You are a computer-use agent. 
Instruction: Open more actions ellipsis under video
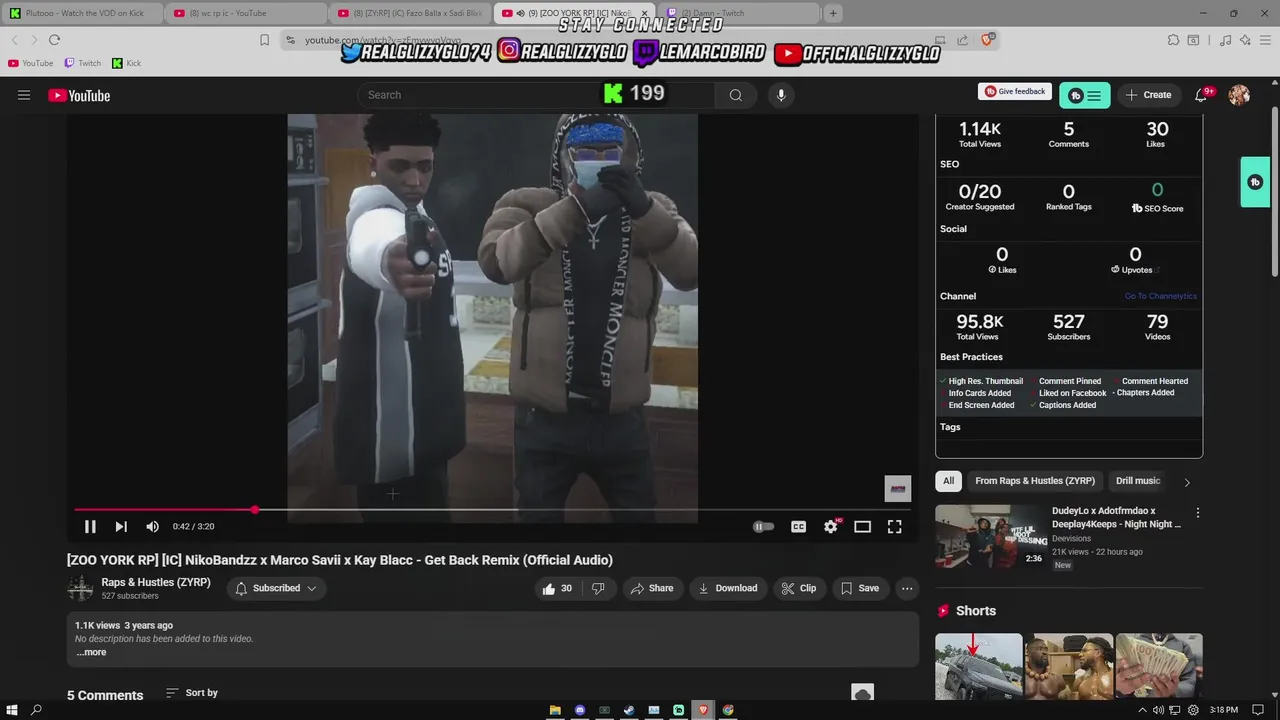907,588
